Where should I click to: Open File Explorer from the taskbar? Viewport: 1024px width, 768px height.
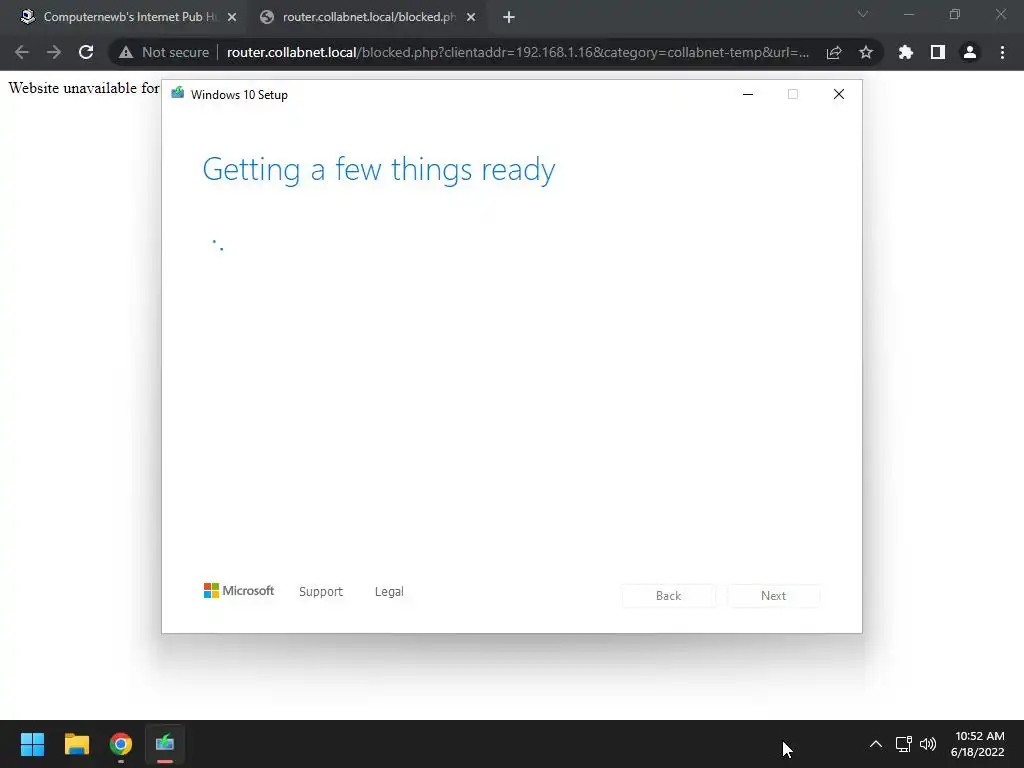point(76,744)
